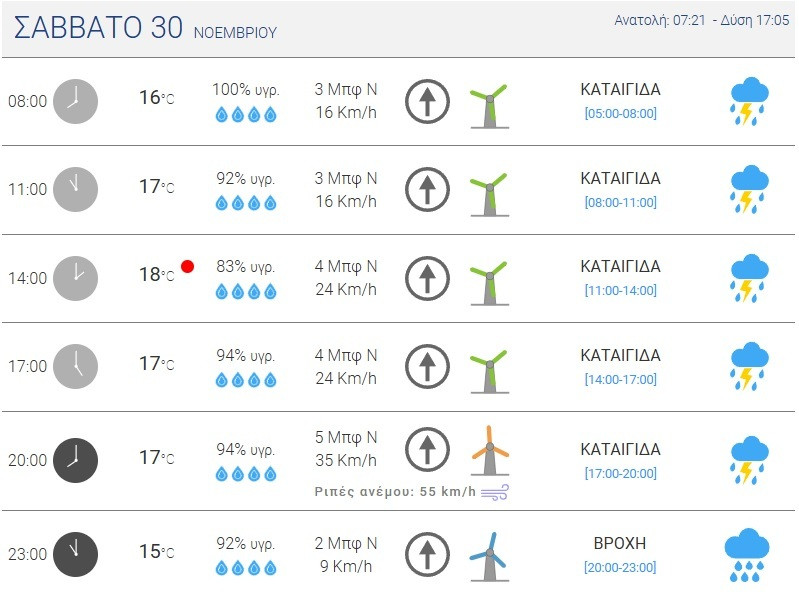Image resolution: width=799 pixels, height=598 pixels.
Task: Click the 14:00 clock icon
Action: (x=75, y=278)
